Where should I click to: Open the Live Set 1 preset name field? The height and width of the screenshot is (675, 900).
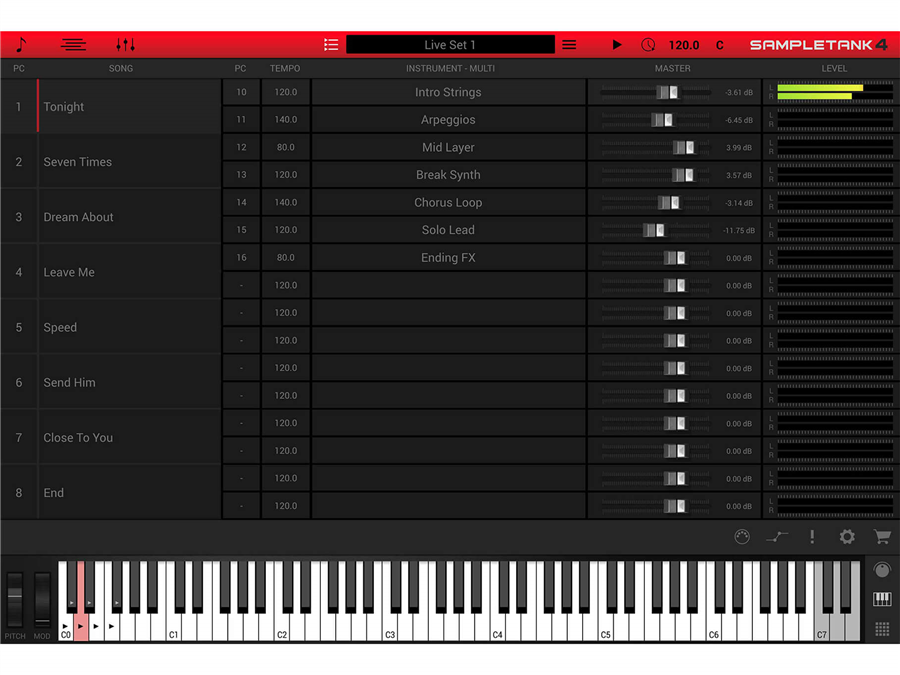coord(450,45)
